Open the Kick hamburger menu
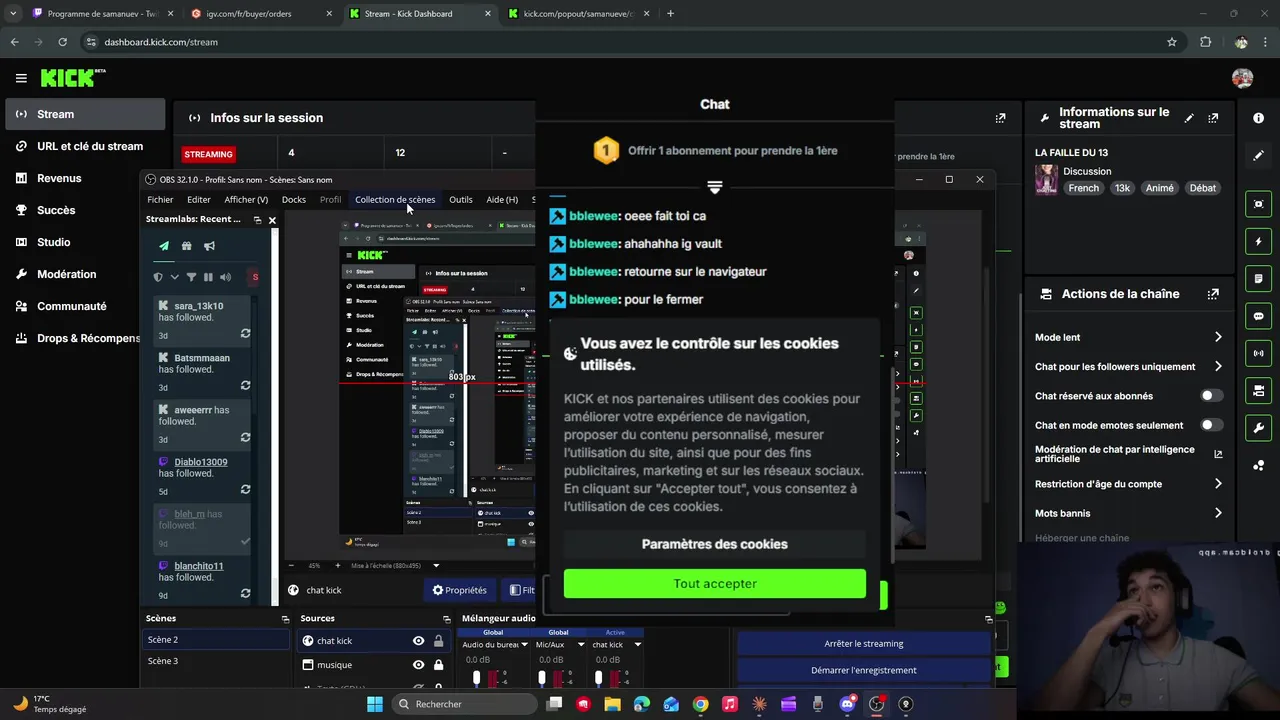 21,78
